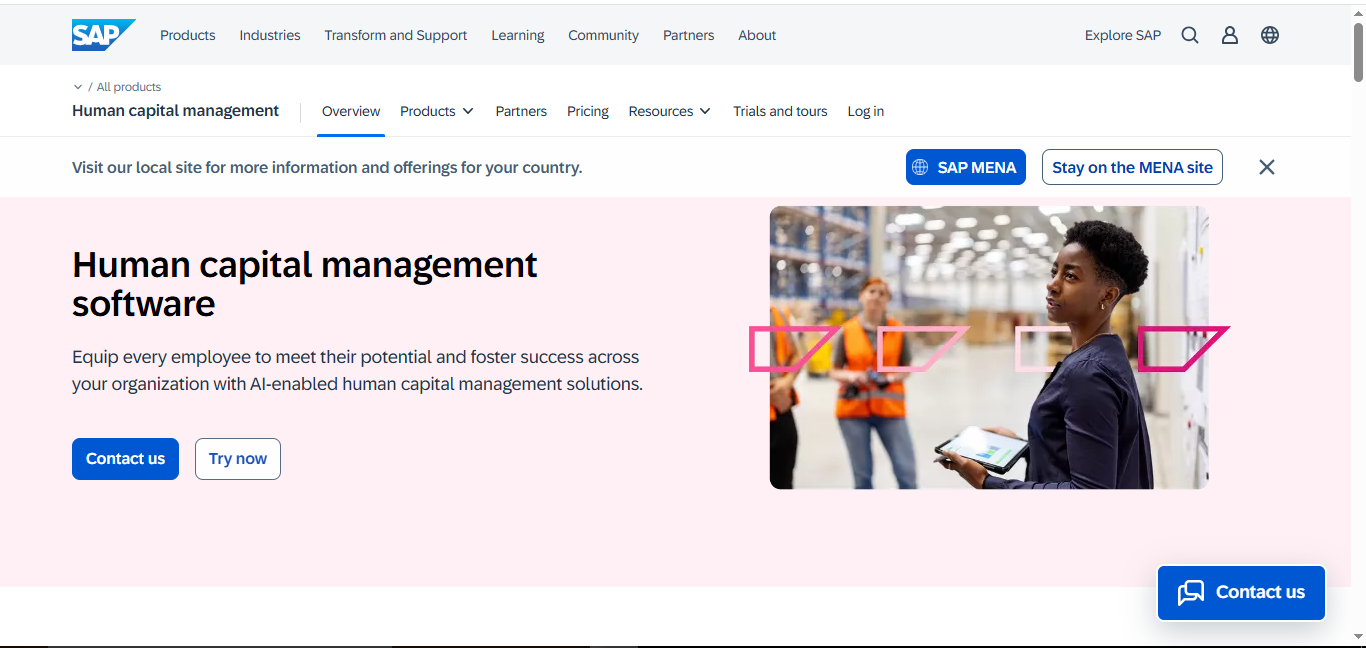Click the Try now button
1366x648 pixels.
(x=237, y=459)
